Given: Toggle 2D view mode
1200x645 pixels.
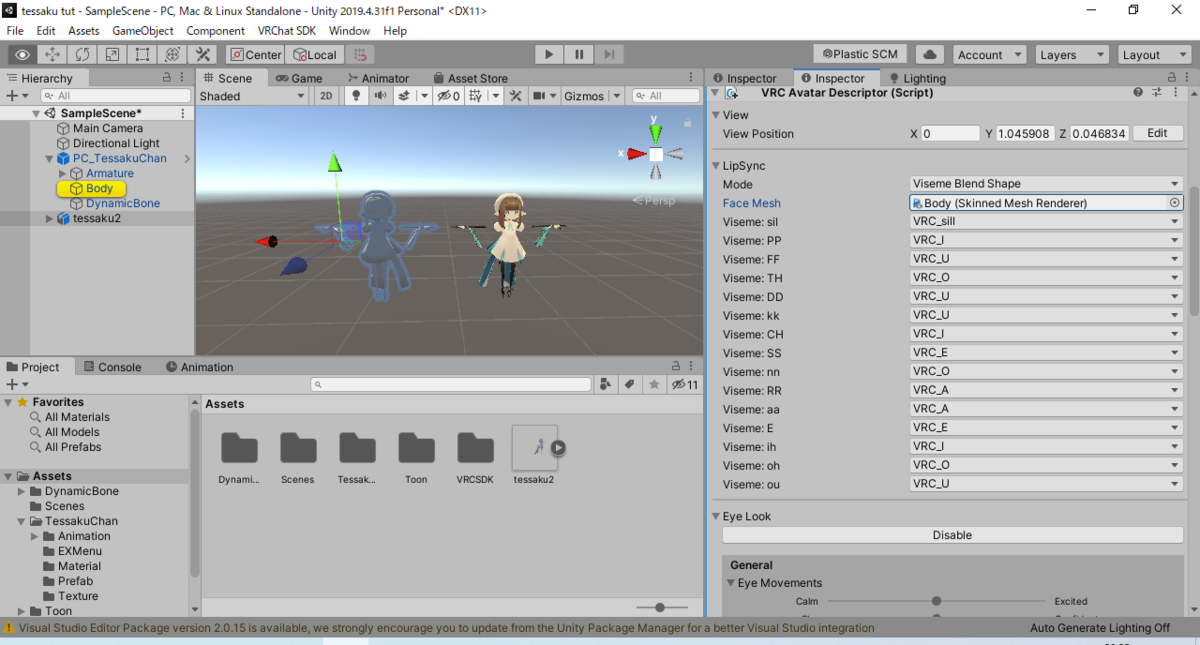Looking at the screenshot, I should coord(326,96).
